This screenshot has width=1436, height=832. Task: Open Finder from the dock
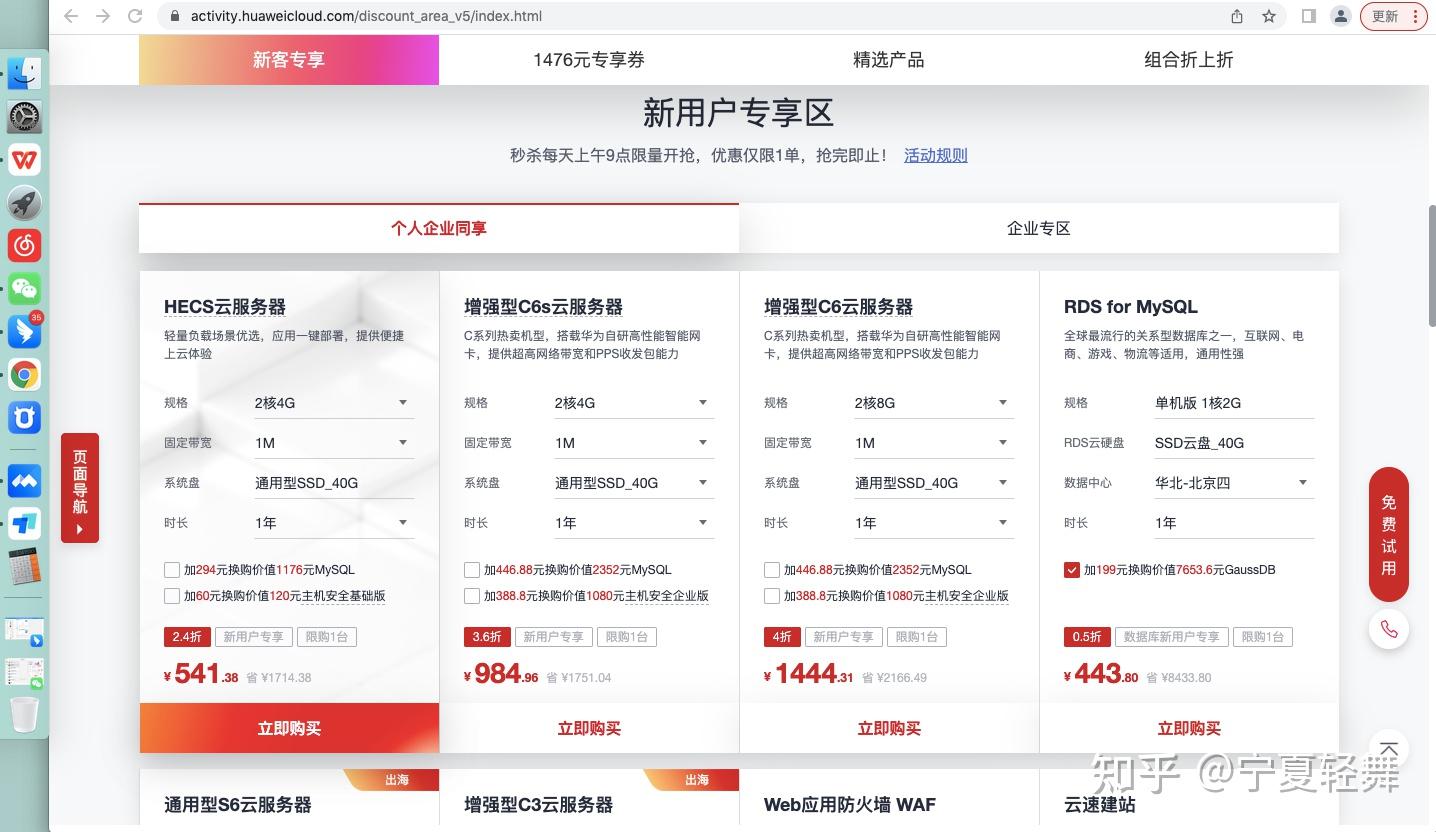pyautogui.click(x=24, y=72)
